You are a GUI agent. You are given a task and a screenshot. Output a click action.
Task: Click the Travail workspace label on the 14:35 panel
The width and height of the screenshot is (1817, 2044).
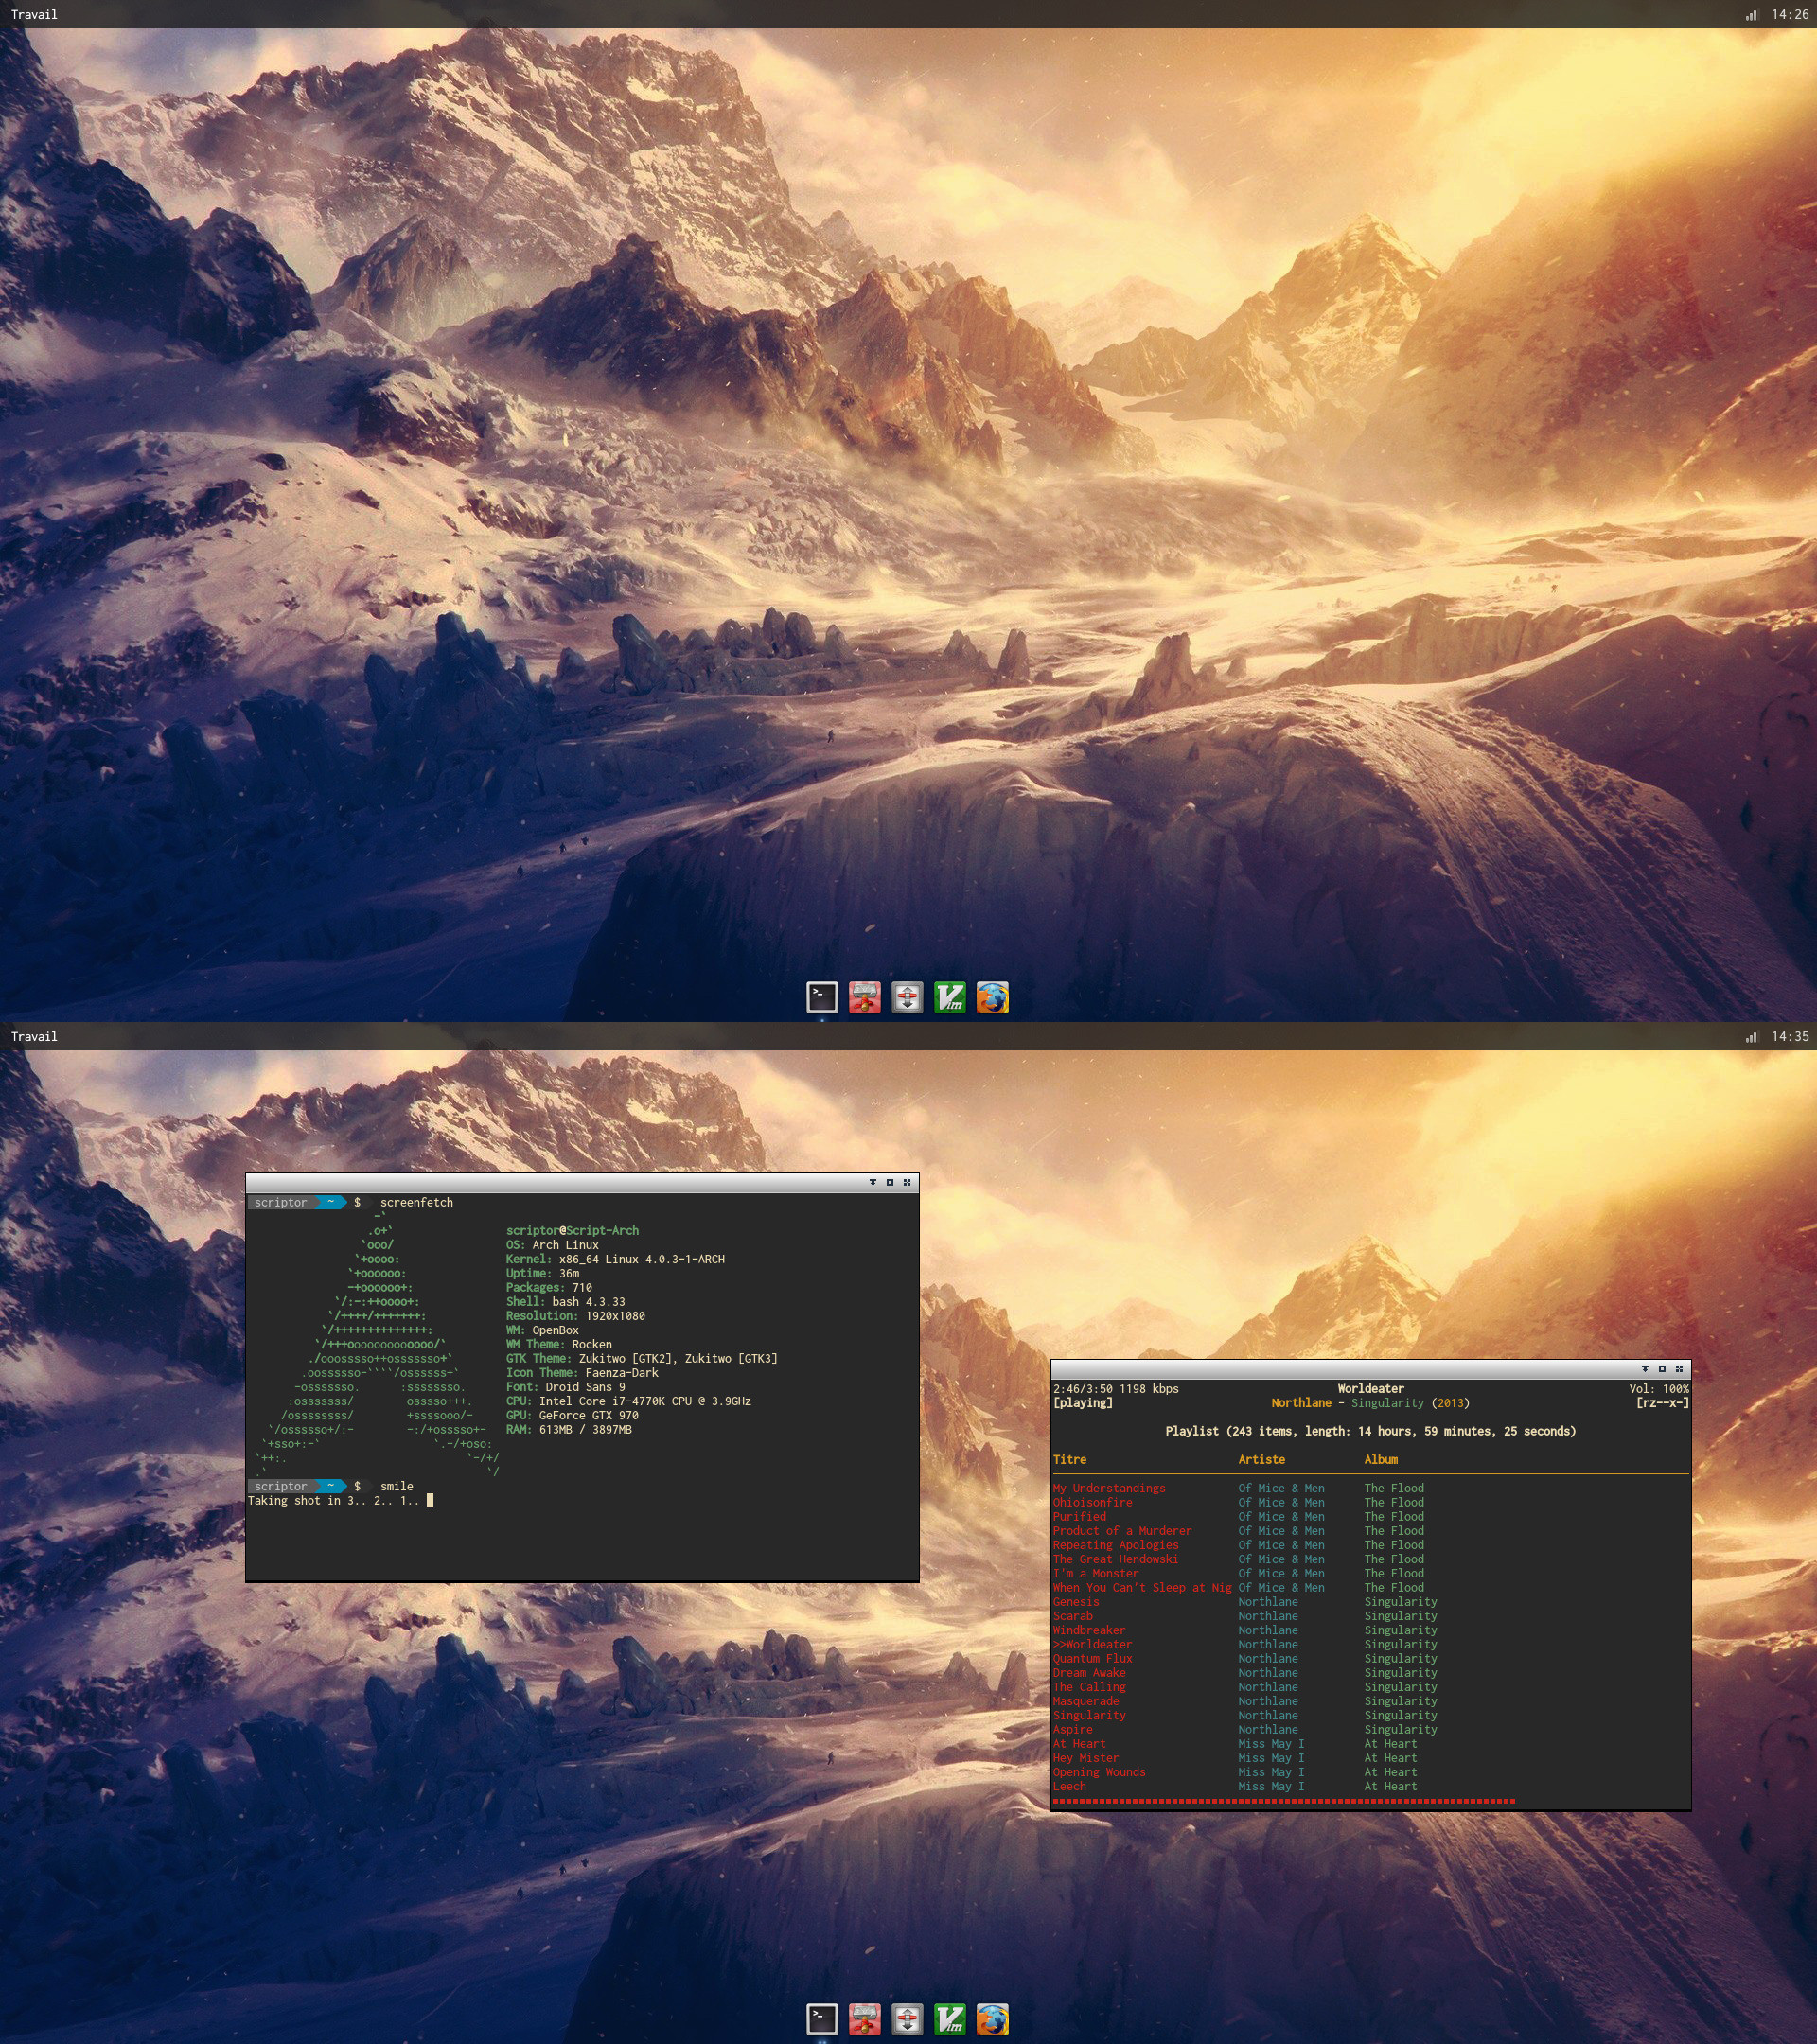click(34, 1037)
